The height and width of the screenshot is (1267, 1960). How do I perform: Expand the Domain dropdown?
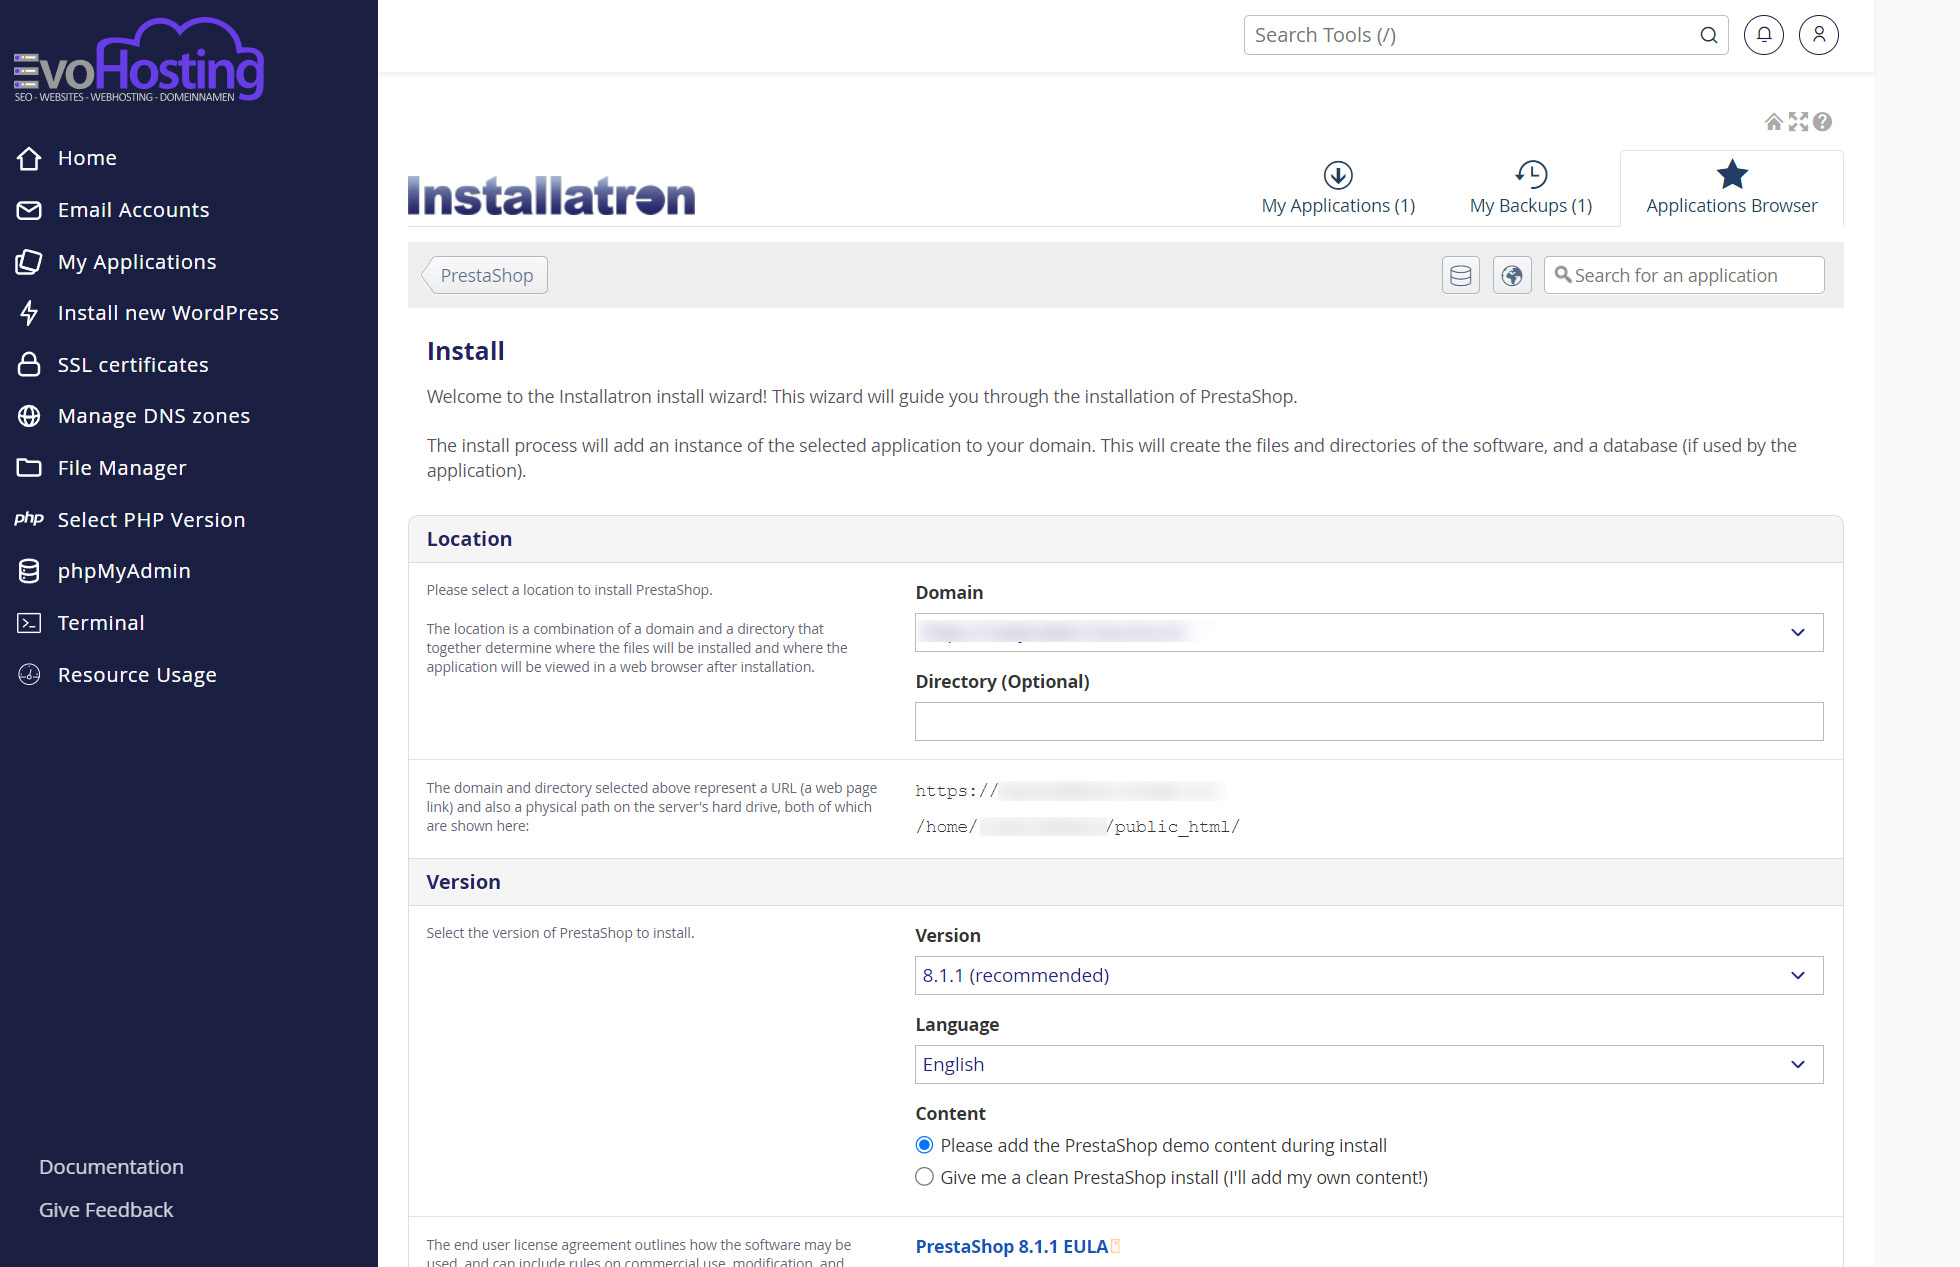1368,632
